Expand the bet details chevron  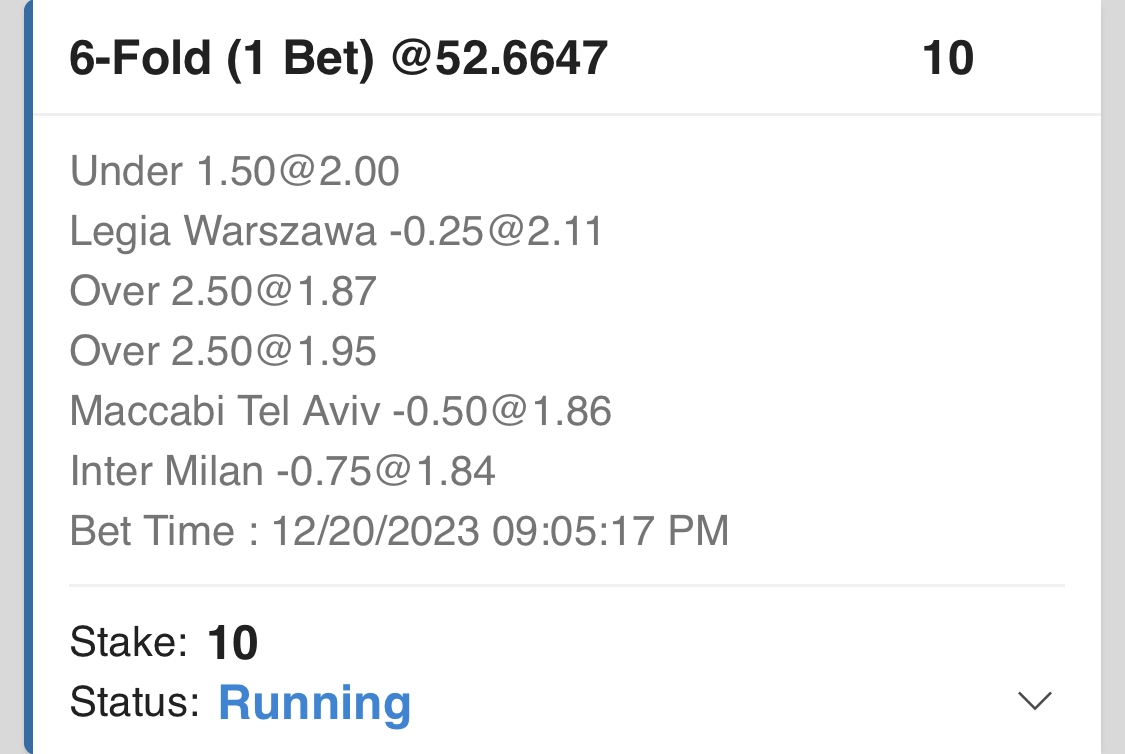click(1034, 701)
